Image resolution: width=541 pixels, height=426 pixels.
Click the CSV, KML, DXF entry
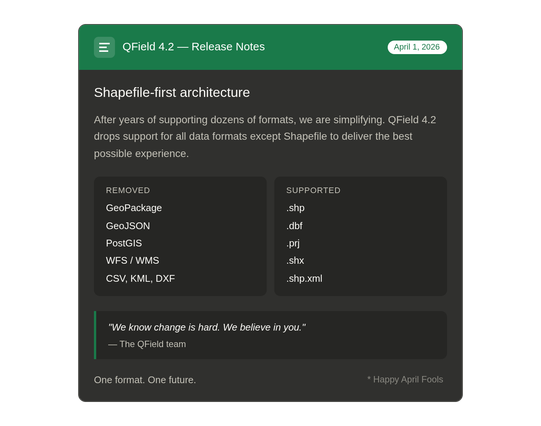[x=140, y=278]
